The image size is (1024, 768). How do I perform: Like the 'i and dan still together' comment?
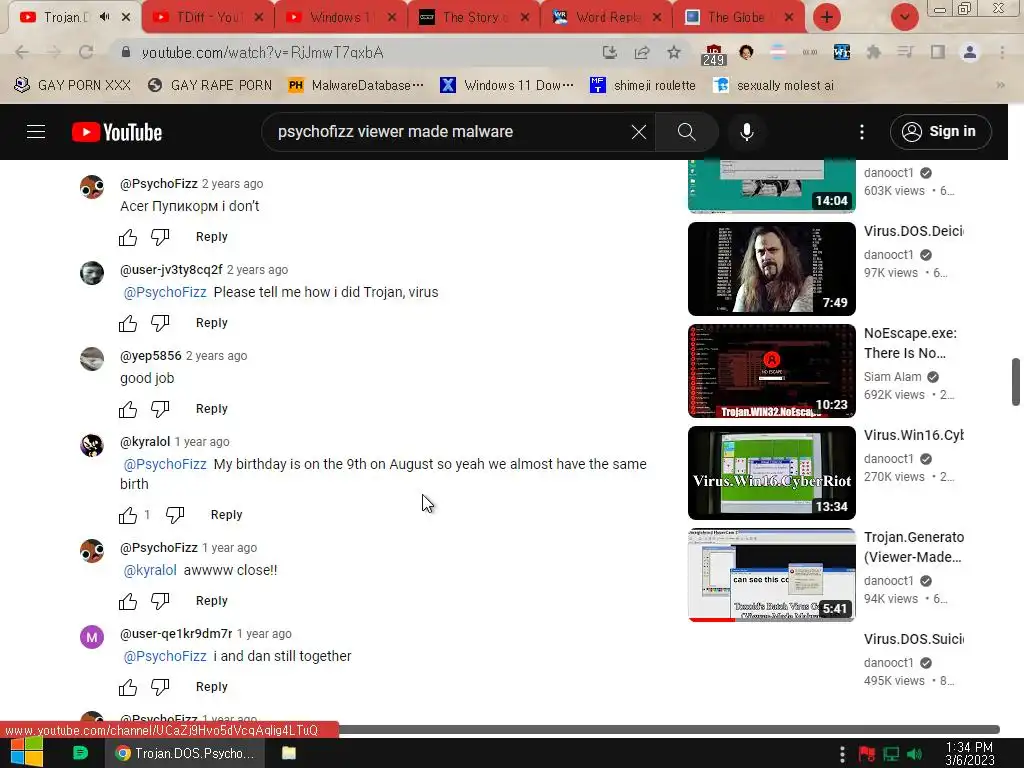pyautogui.click(x=128, y=688)
